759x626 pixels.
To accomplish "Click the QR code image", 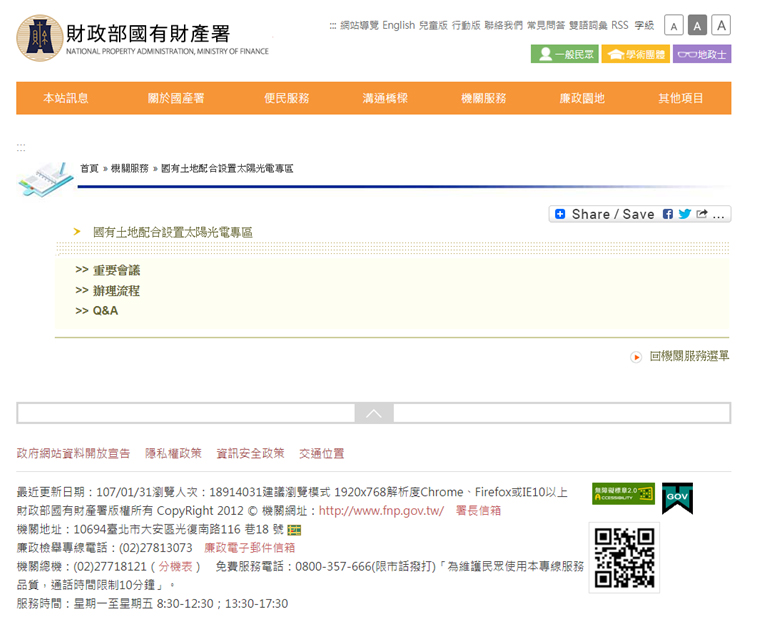I will tap(624, 557).
